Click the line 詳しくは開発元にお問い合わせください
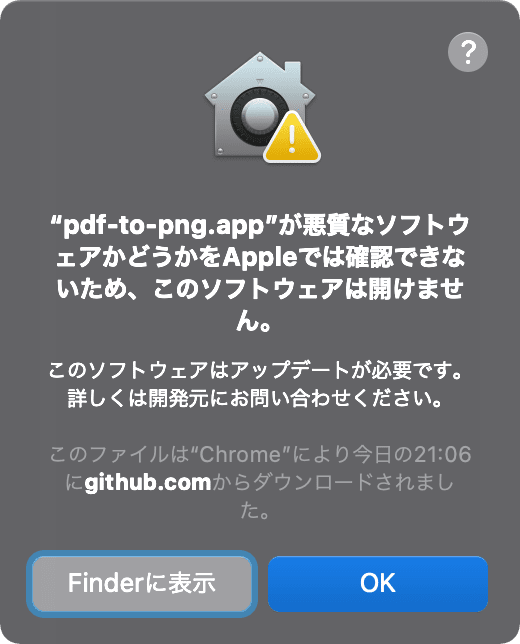The image size is (520, 644). point(255,398)
